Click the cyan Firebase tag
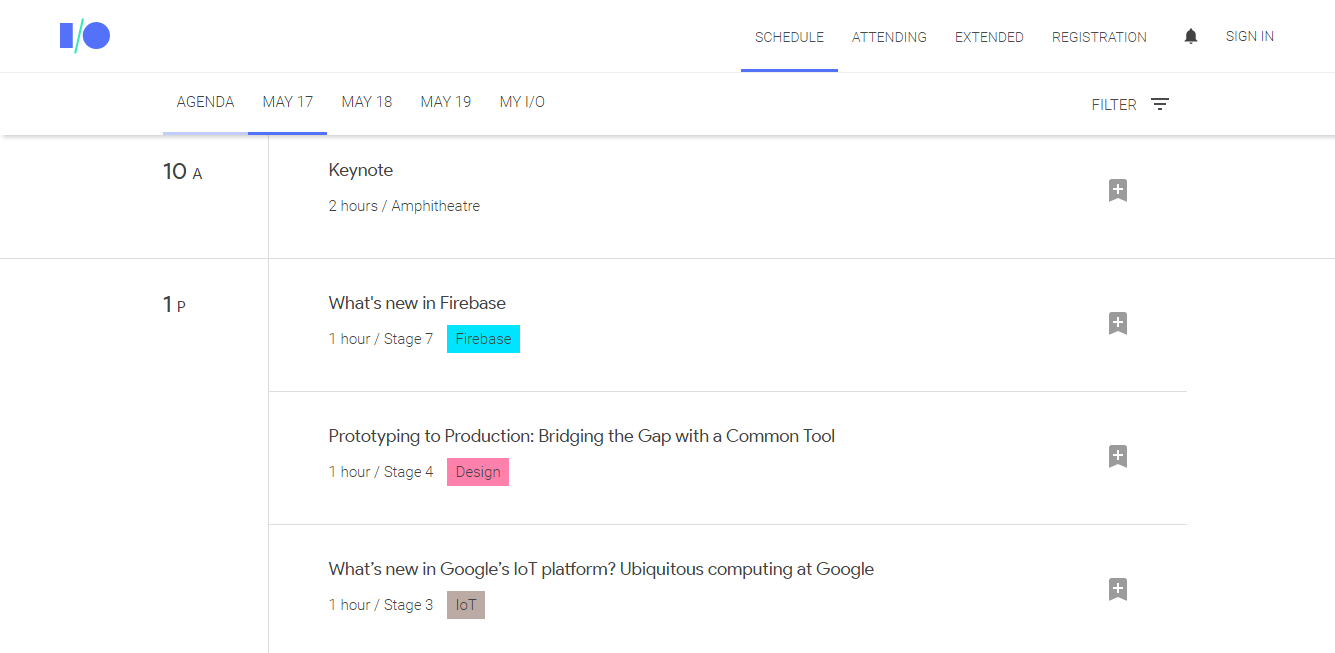Viewport: 1335px width, 653px height. 483,339
